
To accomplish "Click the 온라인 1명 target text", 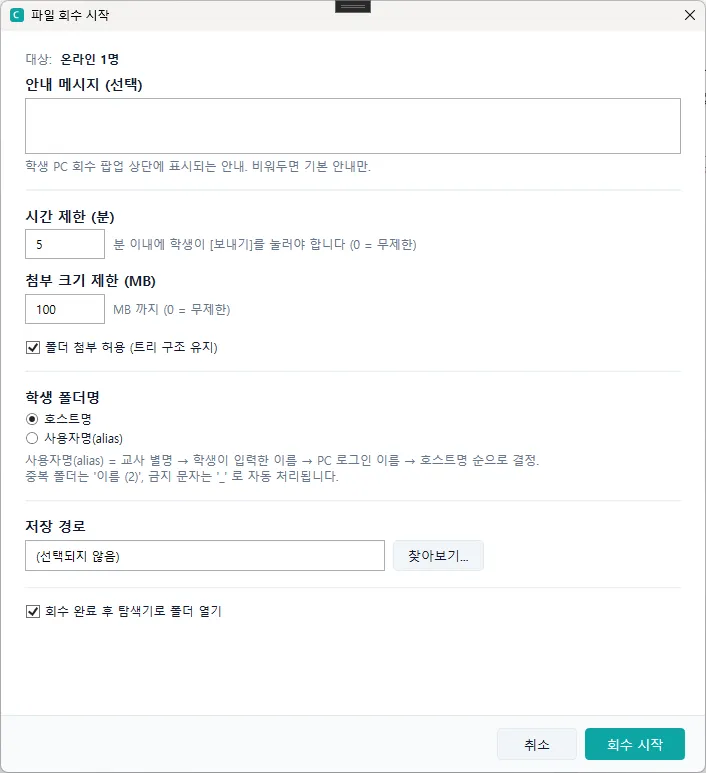I will (89, 59).
